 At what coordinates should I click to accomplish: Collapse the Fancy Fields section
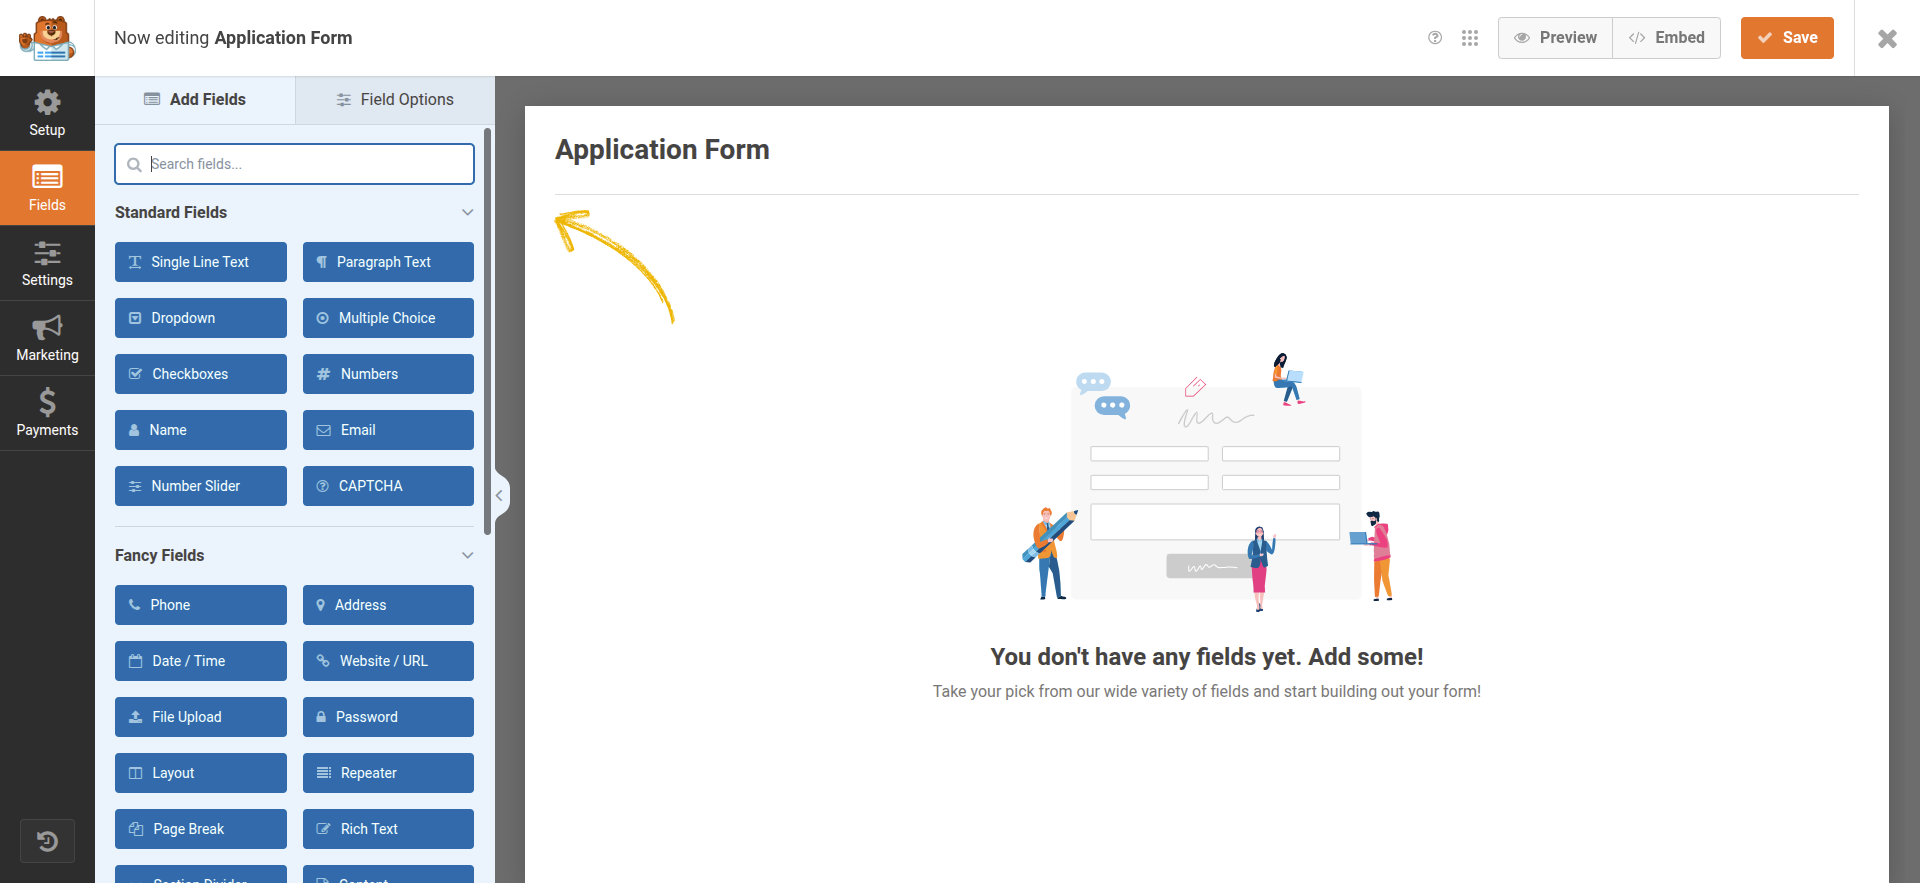tap(467, 555)
